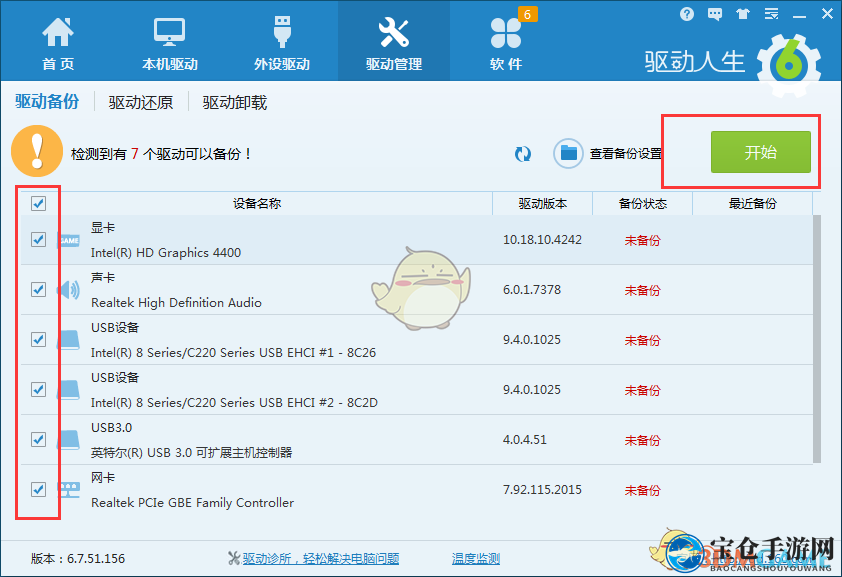Uncheck the Realtek High Definition Audio checkbox
842x577 pixels.
point(38,289)
